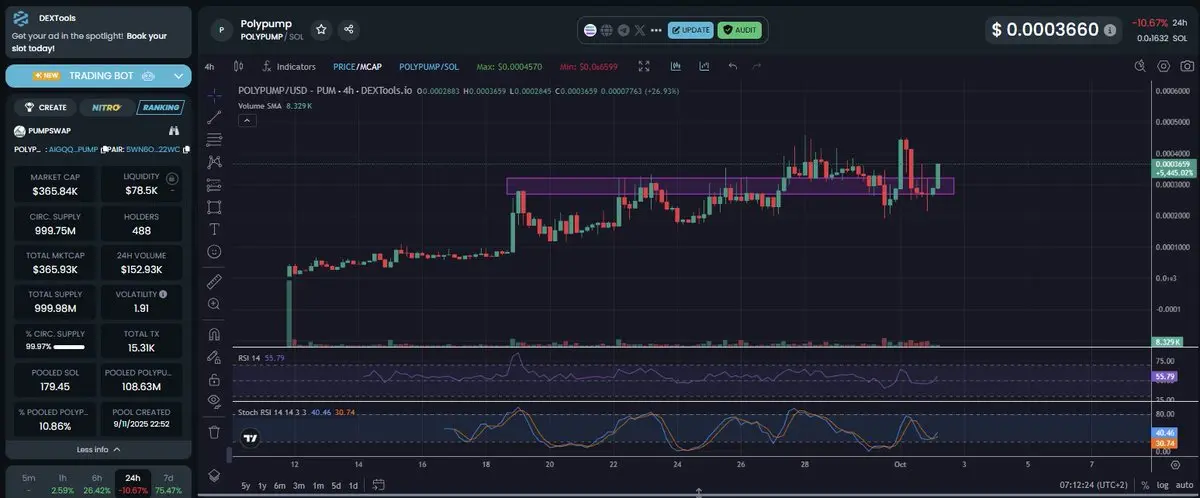Expand the TRADING BOT dropdown
The image size is (1200, 498).
pos(179,76)
